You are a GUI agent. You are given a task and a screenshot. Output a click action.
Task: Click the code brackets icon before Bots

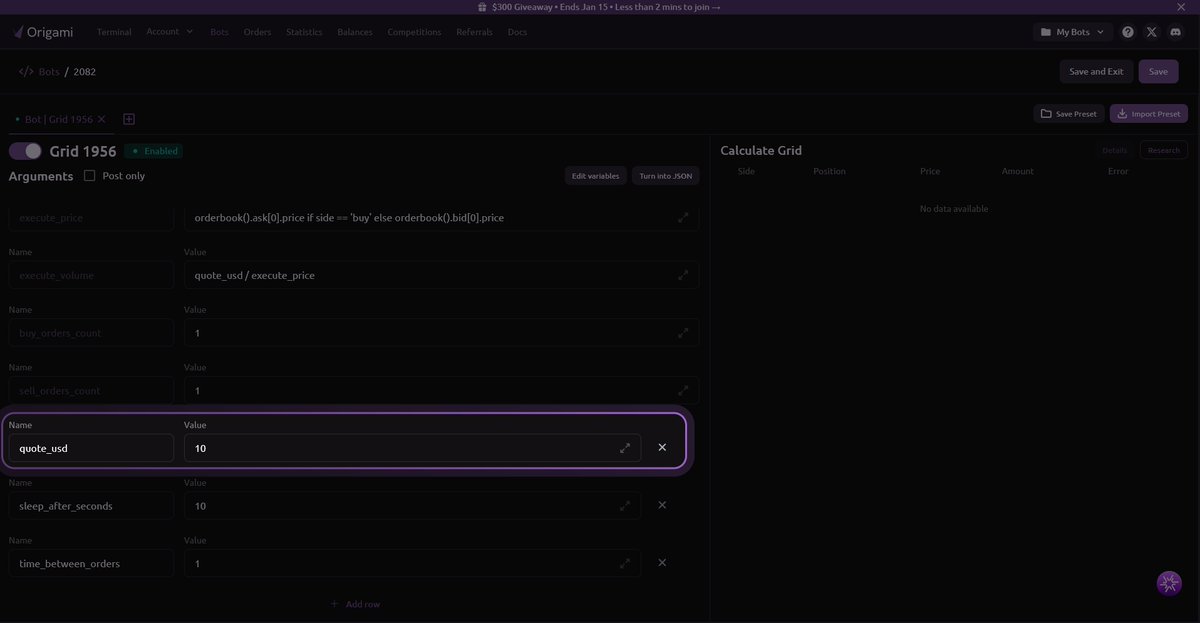[26, 72]
